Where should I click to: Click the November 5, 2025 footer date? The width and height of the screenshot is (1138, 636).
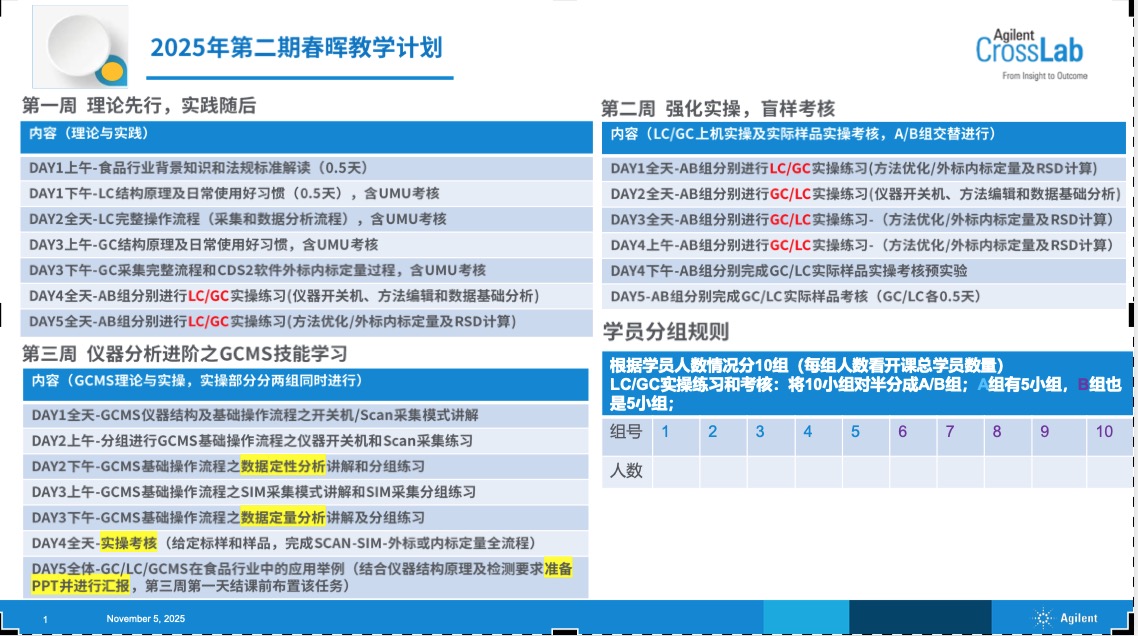pos(146,620)
